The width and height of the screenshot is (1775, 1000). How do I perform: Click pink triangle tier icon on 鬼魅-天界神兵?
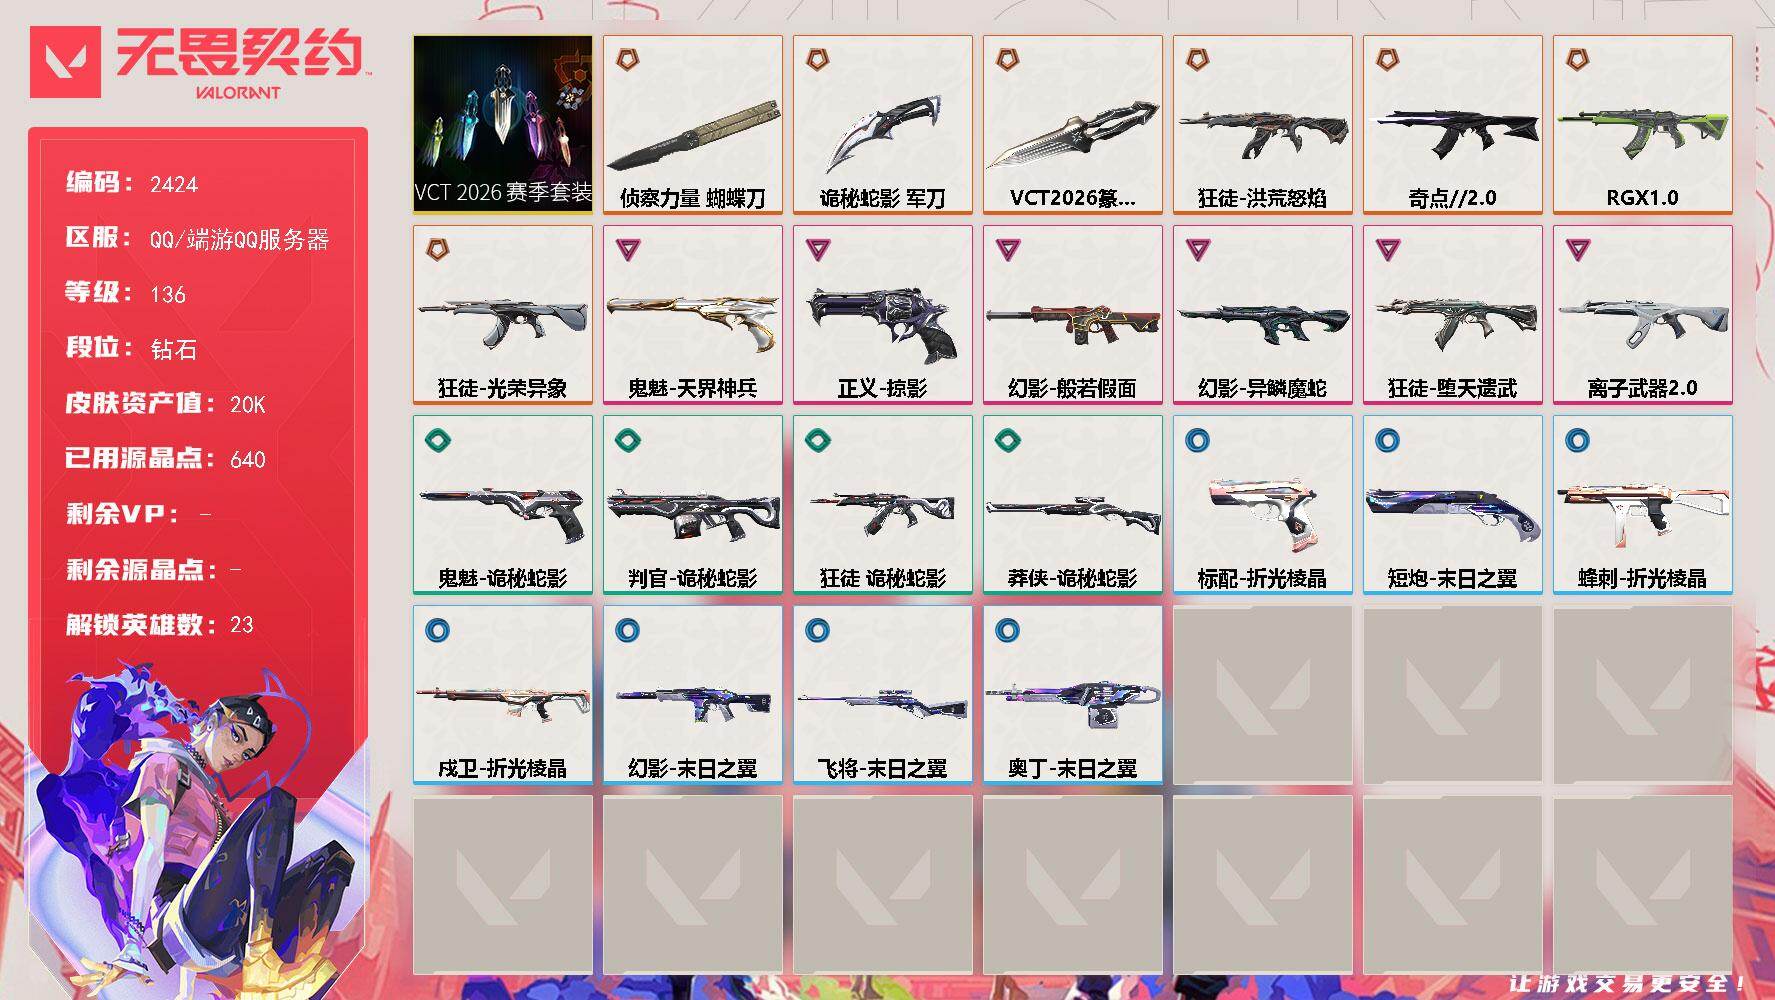pos(627,249)
